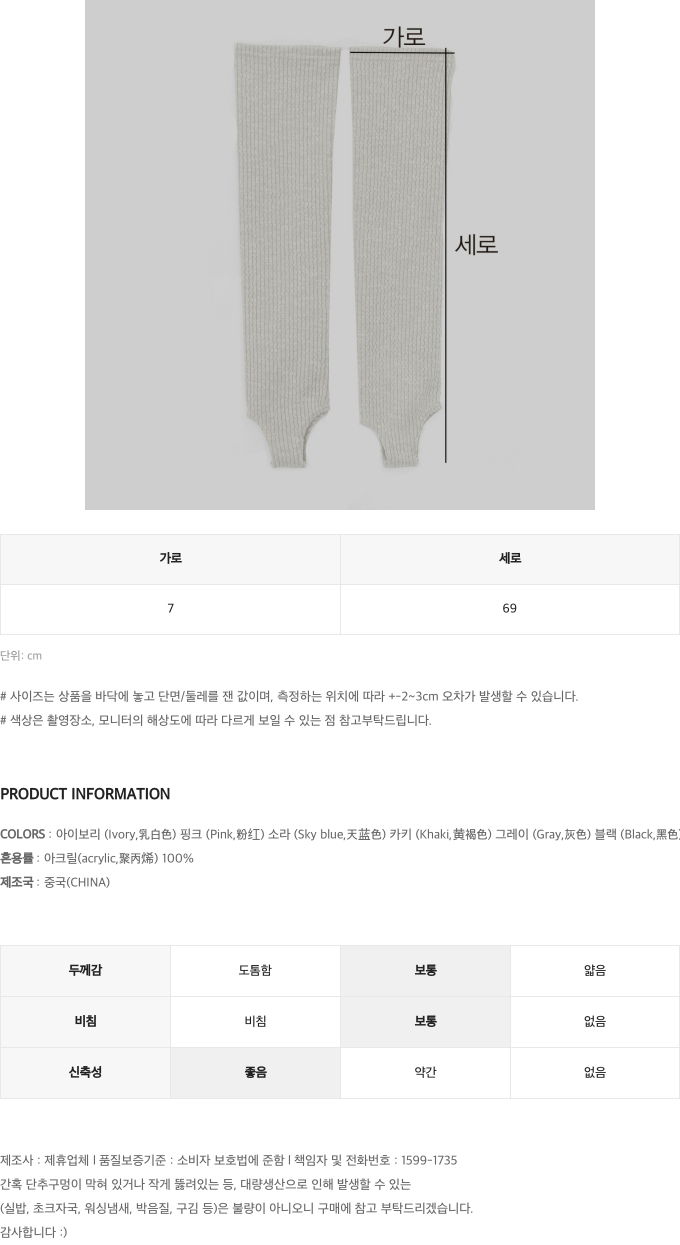Select 얇음 in the thickness row

click(x=595, y=970)
